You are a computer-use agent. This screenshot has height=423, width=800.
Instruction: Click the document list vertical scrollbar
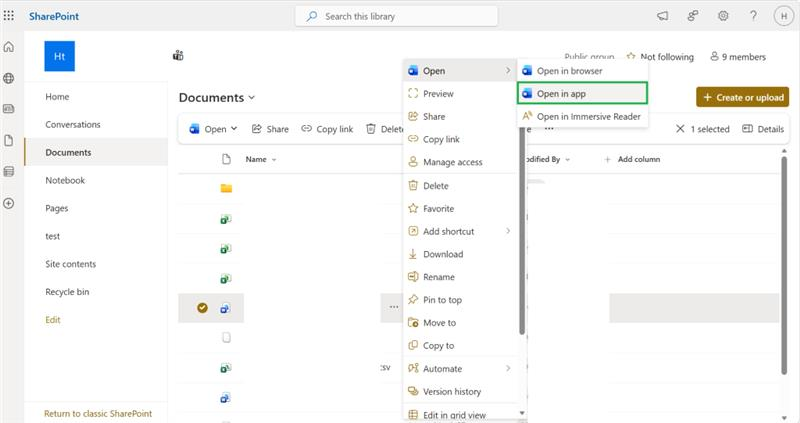[x=784, y=265]
